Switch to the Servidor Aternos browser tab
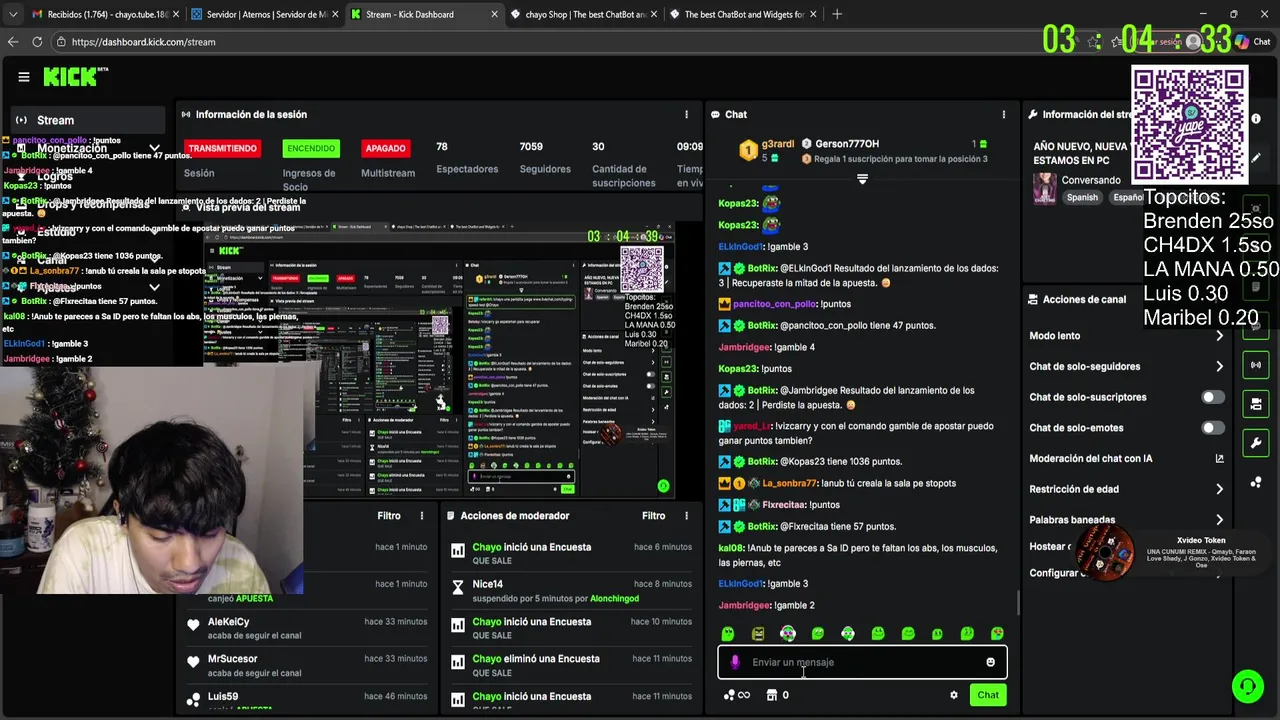The width and height of the screenshot is (1280, 720). coord(264,14)
